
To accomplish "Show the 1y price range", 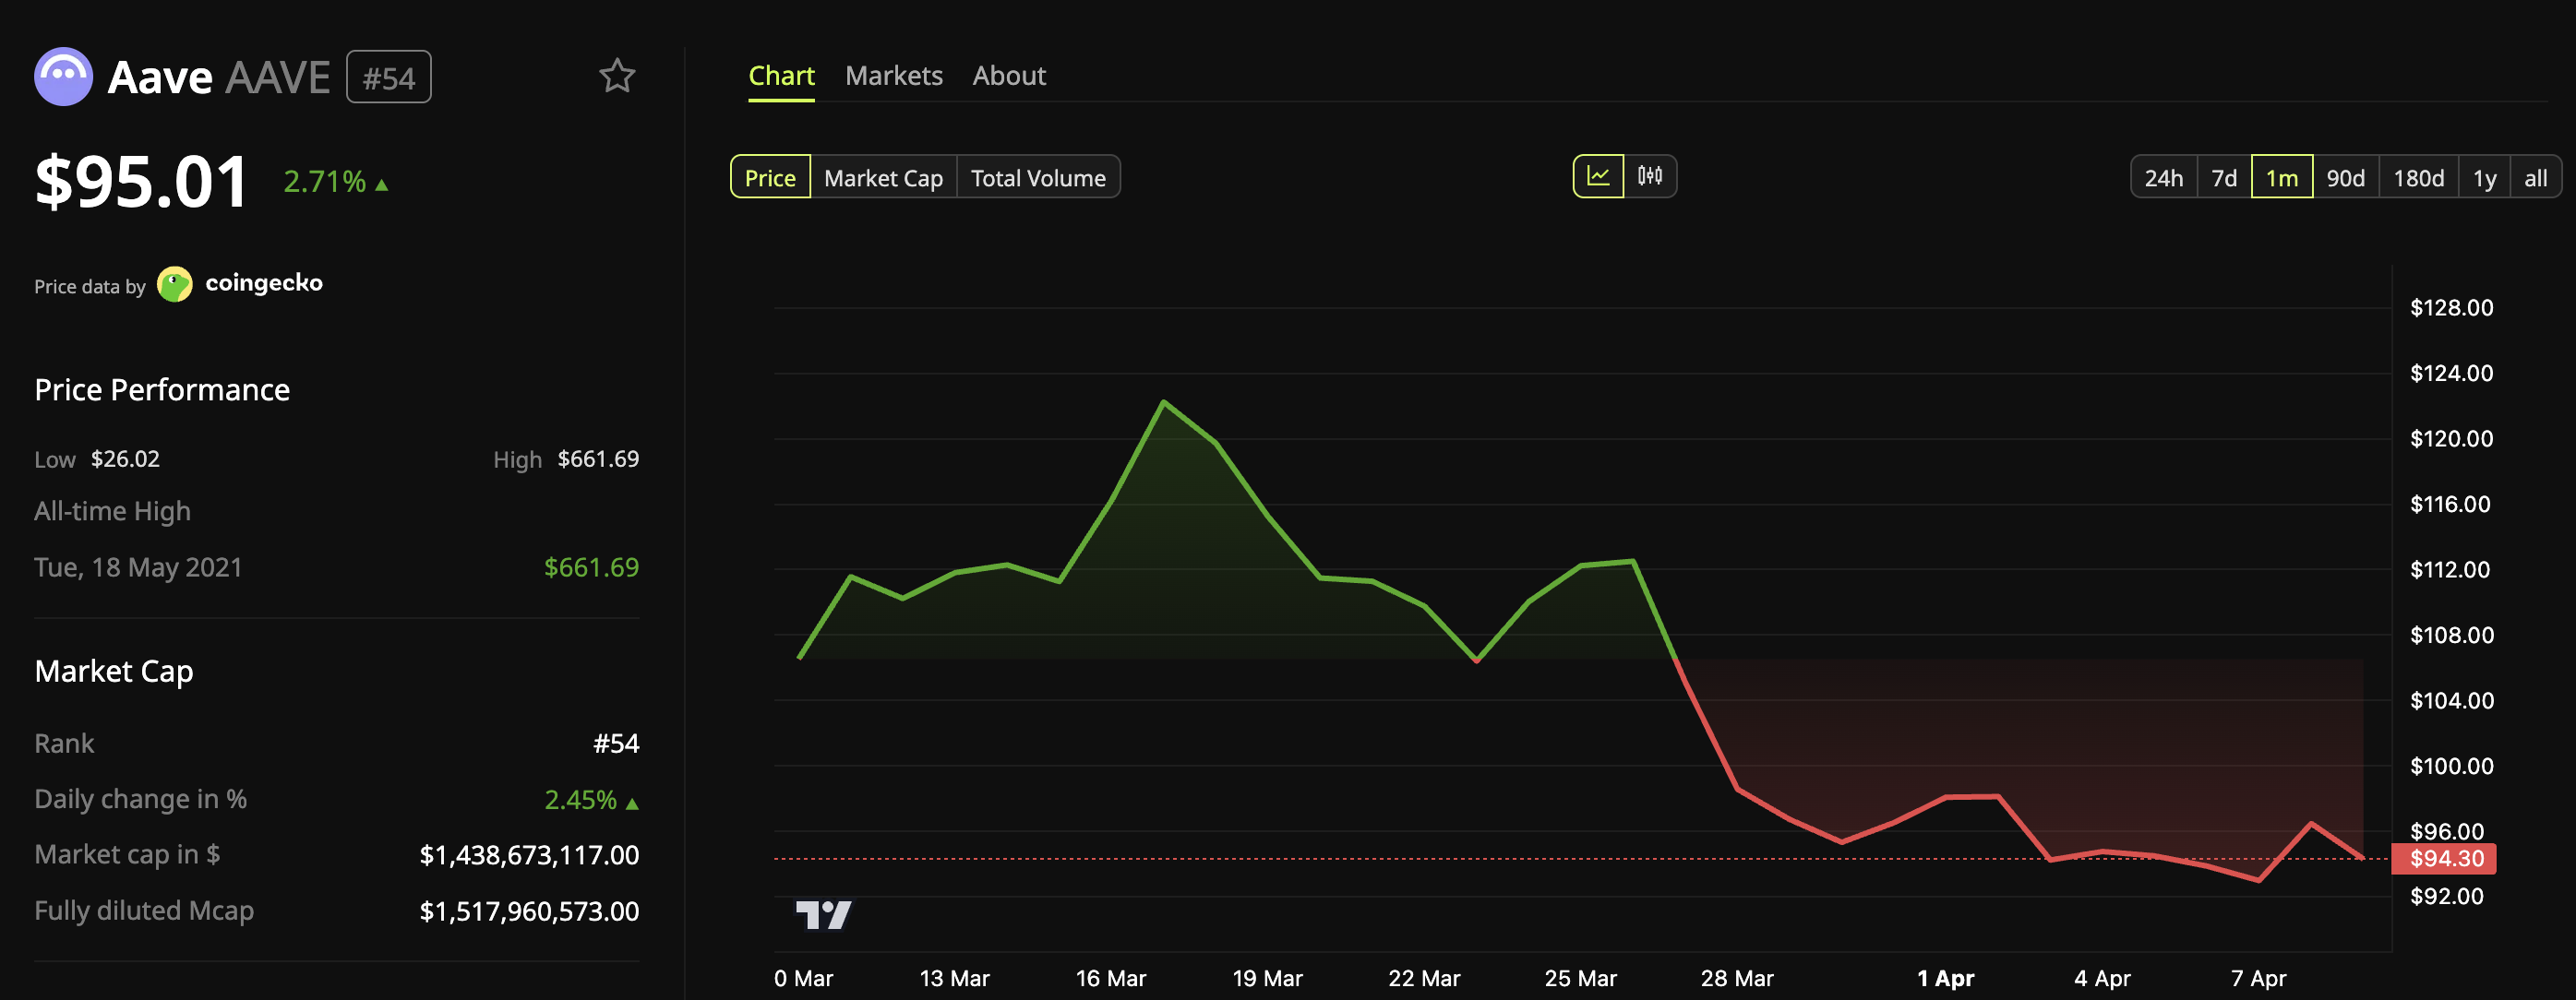I will click(2484, 178).
